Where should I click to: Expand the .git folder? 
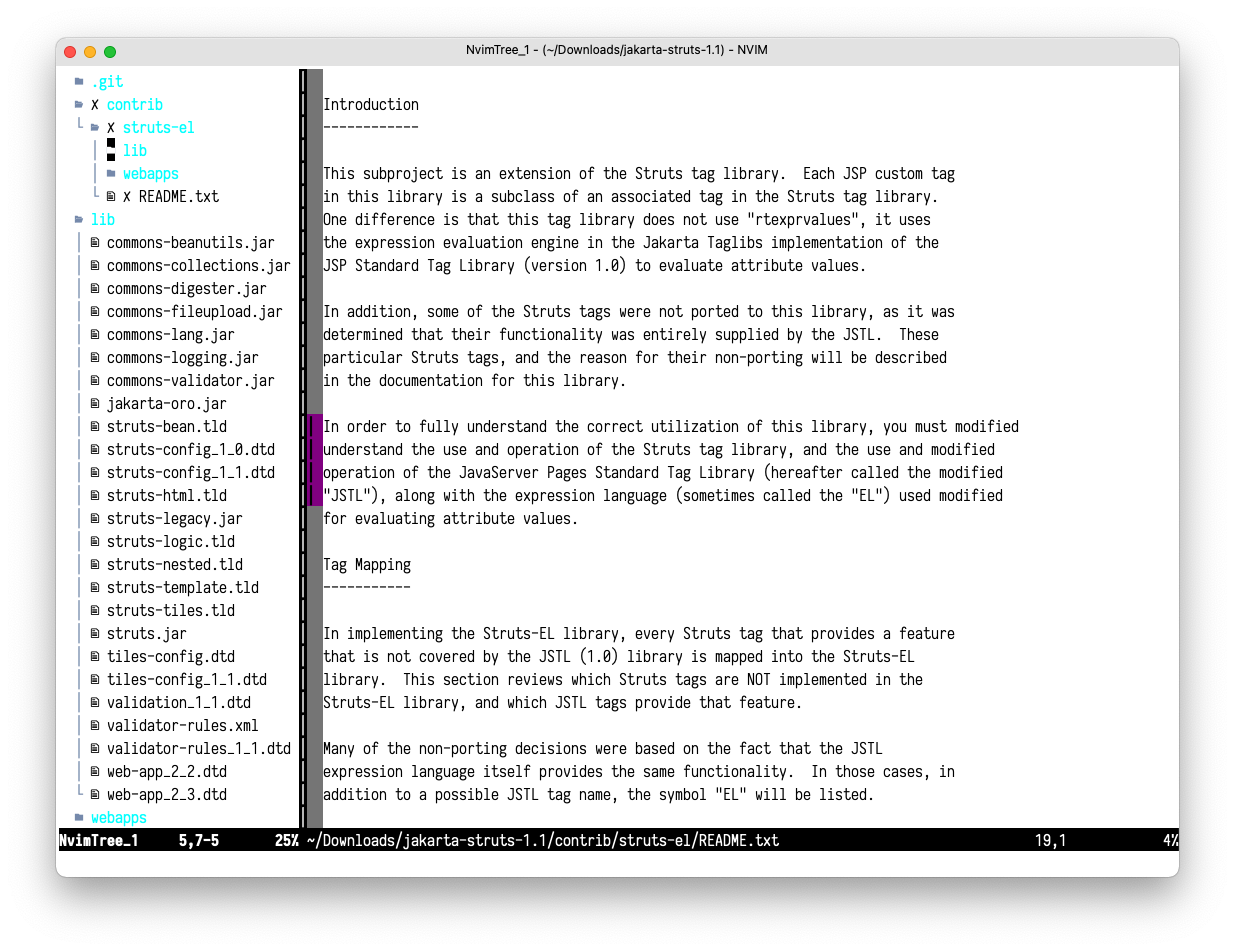click(x=107, y=82)
